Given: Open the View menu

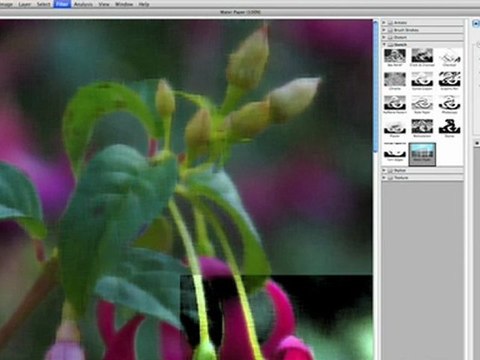Looking at the screenshot, I should click(x=104, y=4).
